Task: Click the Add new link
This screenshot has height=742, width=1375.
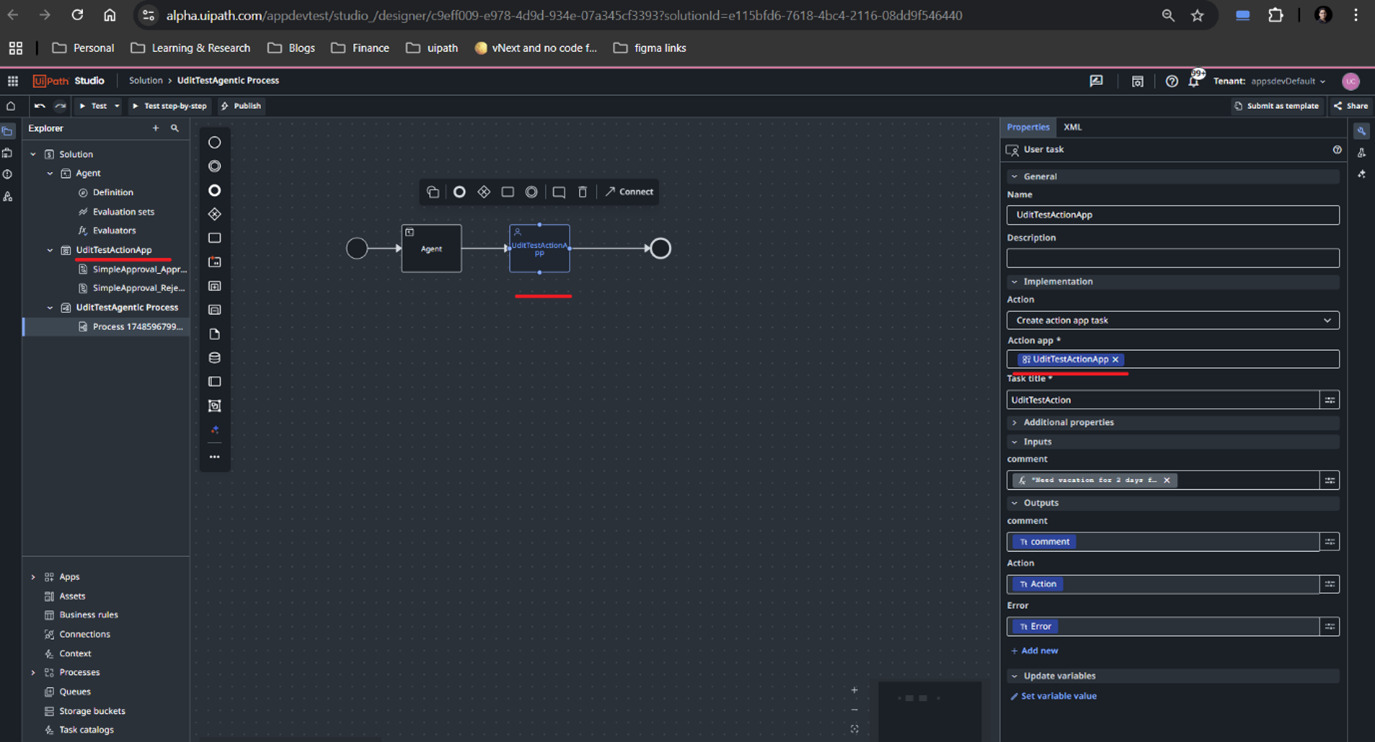Action: 1034,651
